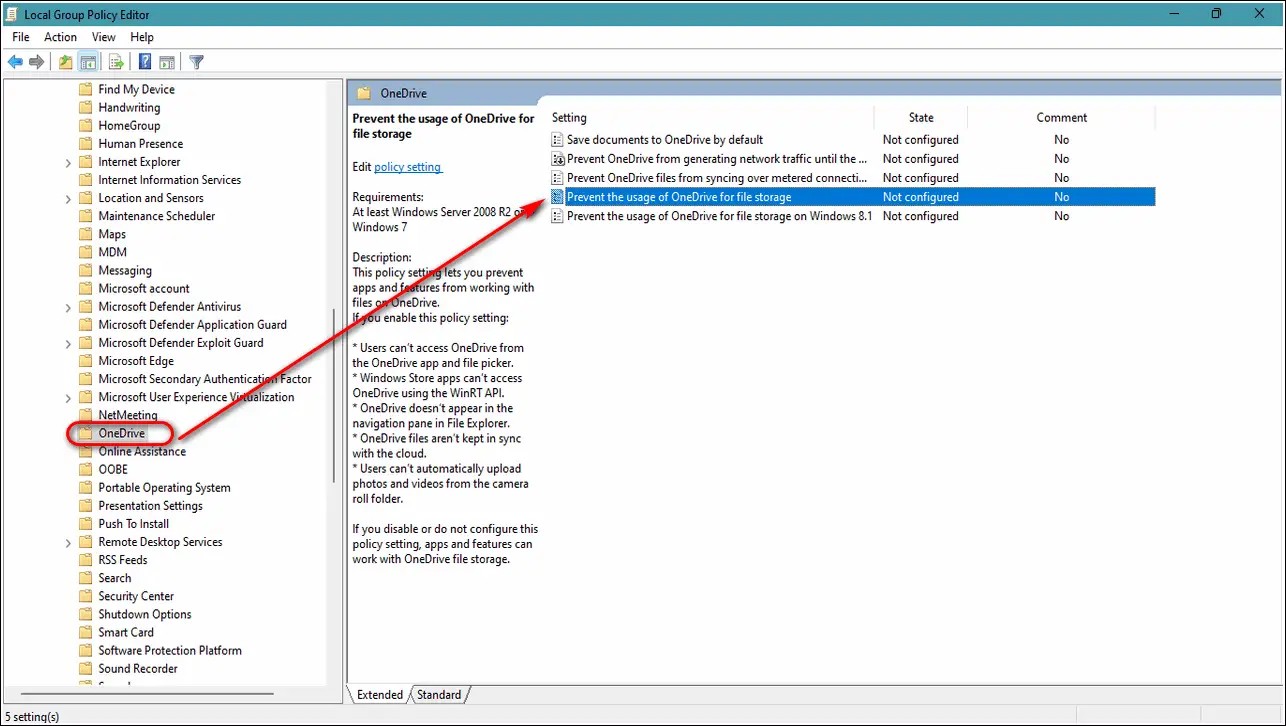
Task: Sort by the Setting column header
Action: click(x=710, y=117)
